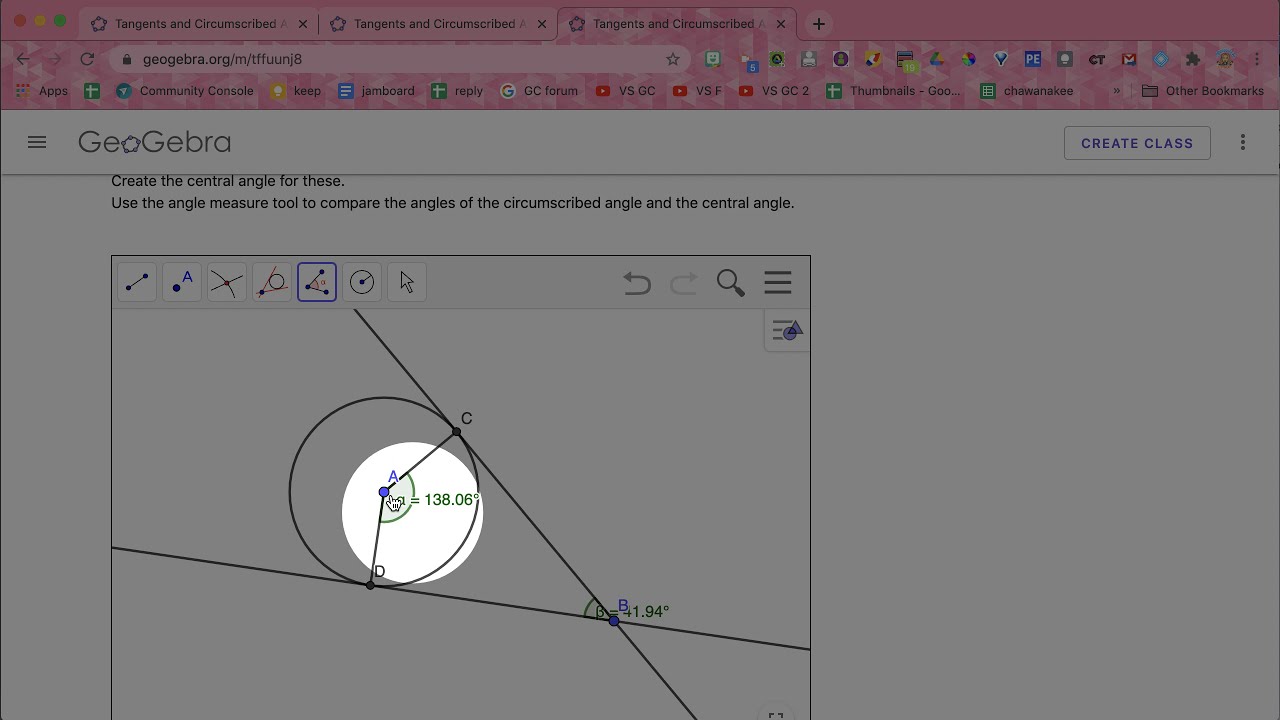
Task: Redo the construction step
Action: [684, 284]
